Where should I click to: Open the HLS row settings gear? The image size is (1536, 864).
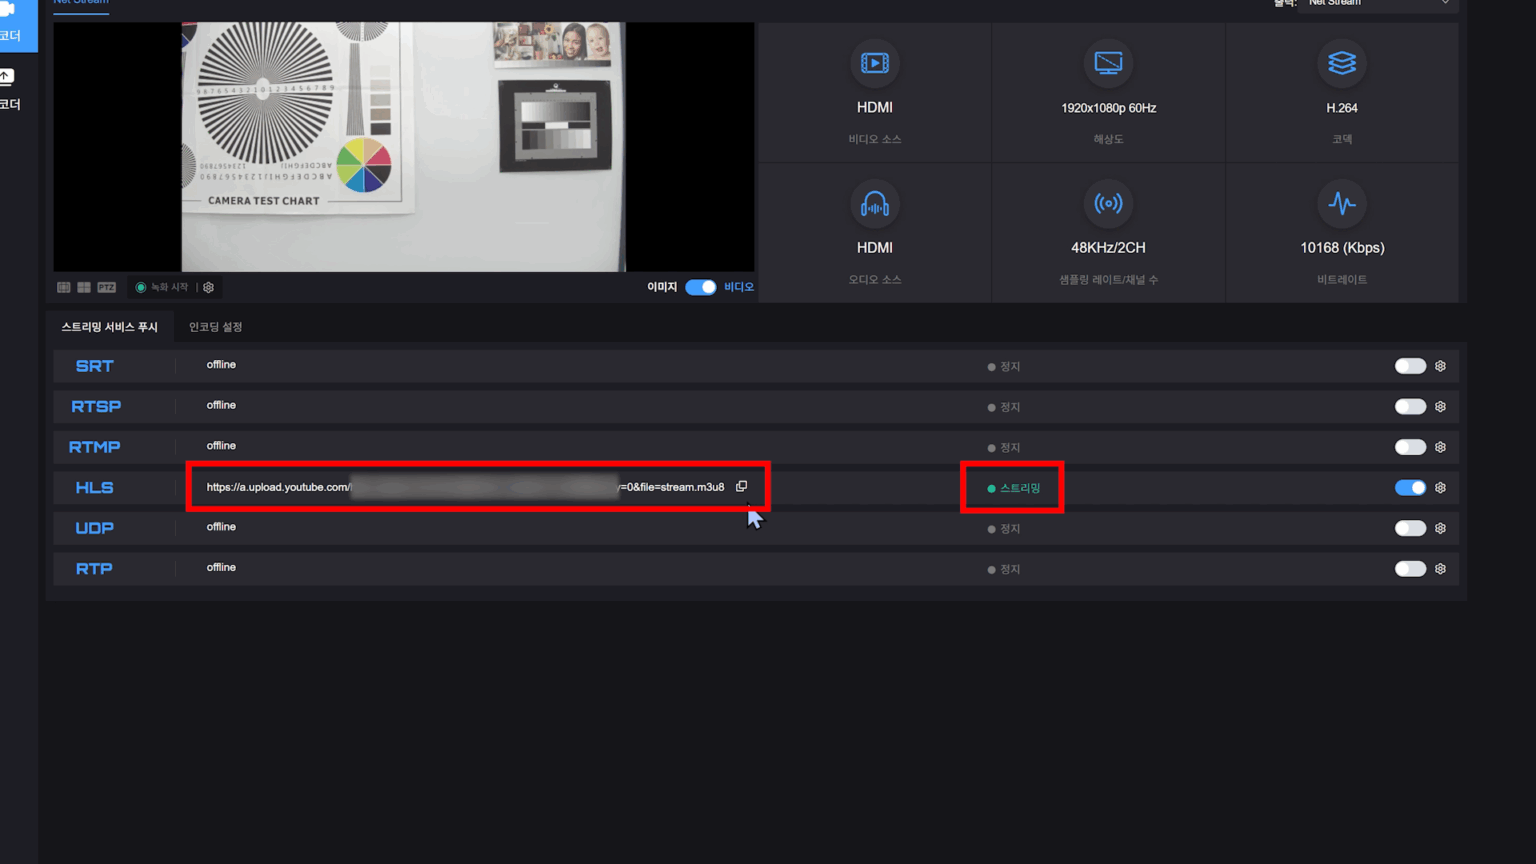(1440, 488)
